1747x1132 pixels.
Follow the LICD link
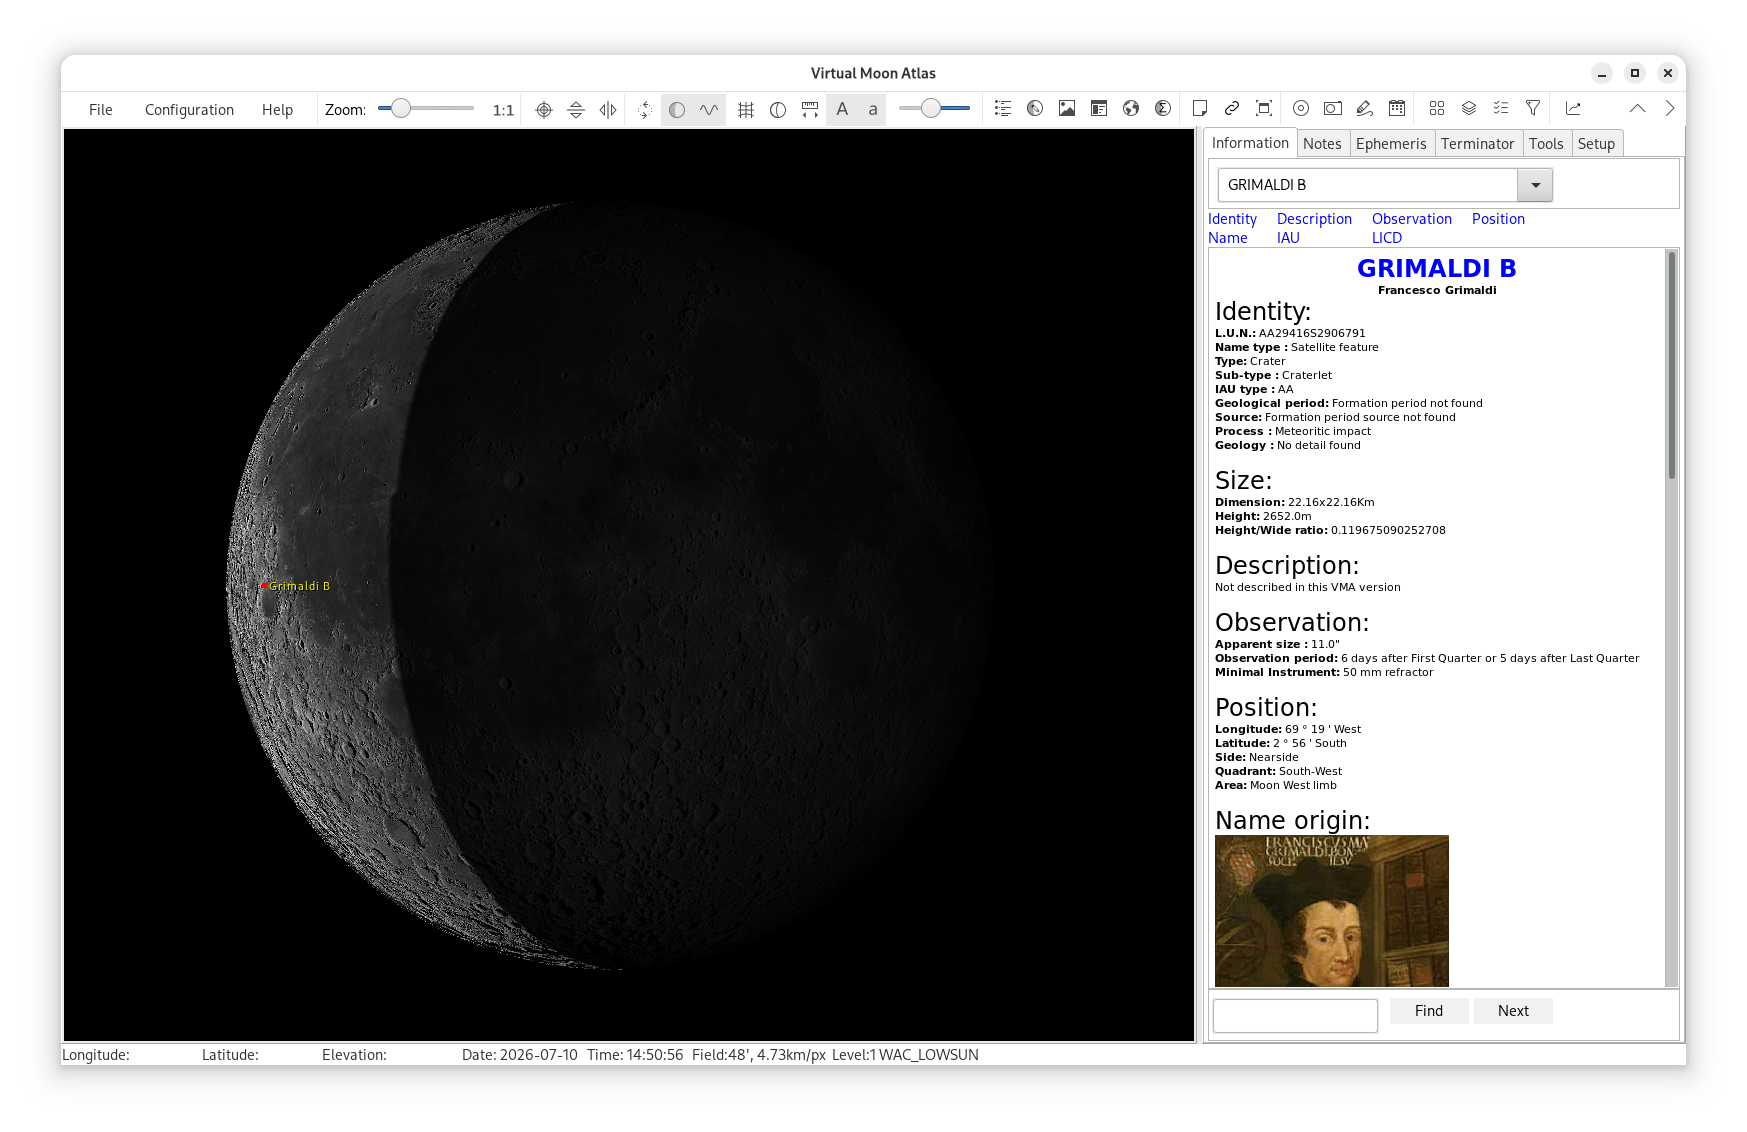click(1387, 238)
